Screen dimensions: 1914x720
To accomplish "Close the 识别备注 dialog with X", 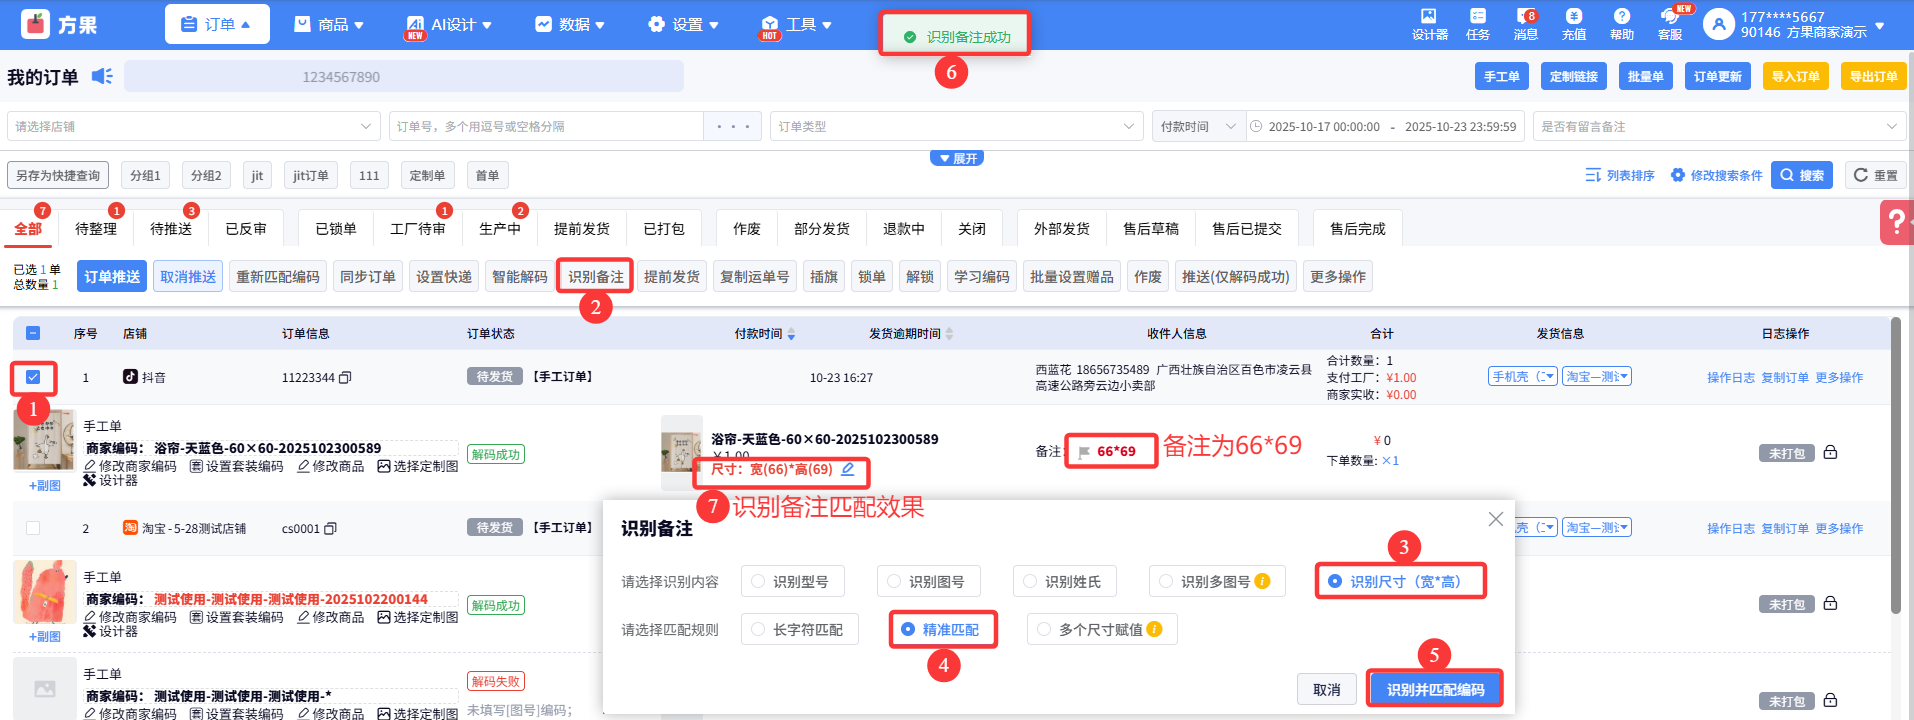I will pos(1495,519).
